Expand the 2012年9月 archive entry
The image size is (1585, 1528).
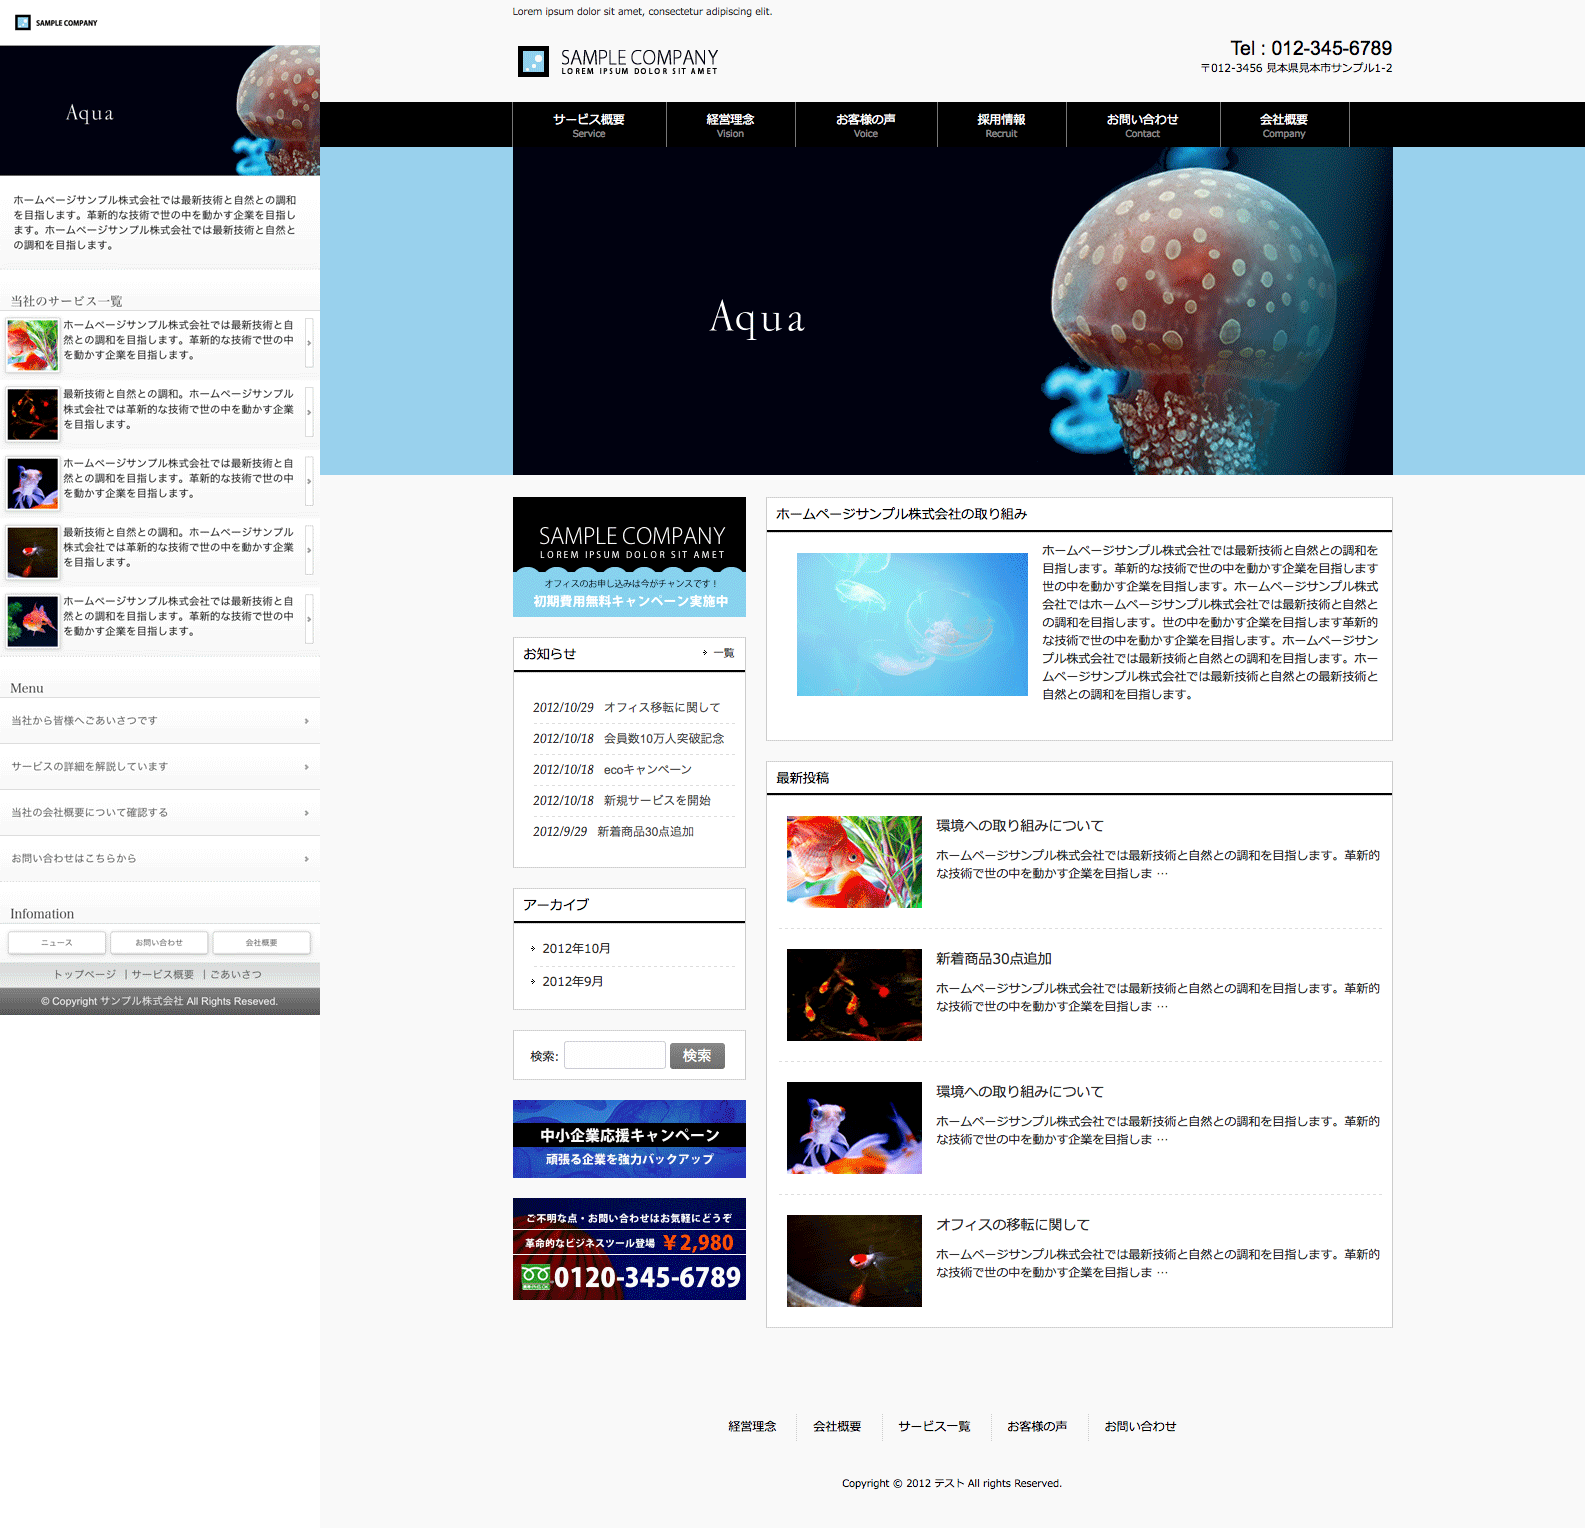pyautogui.click(x=572, y=982)
